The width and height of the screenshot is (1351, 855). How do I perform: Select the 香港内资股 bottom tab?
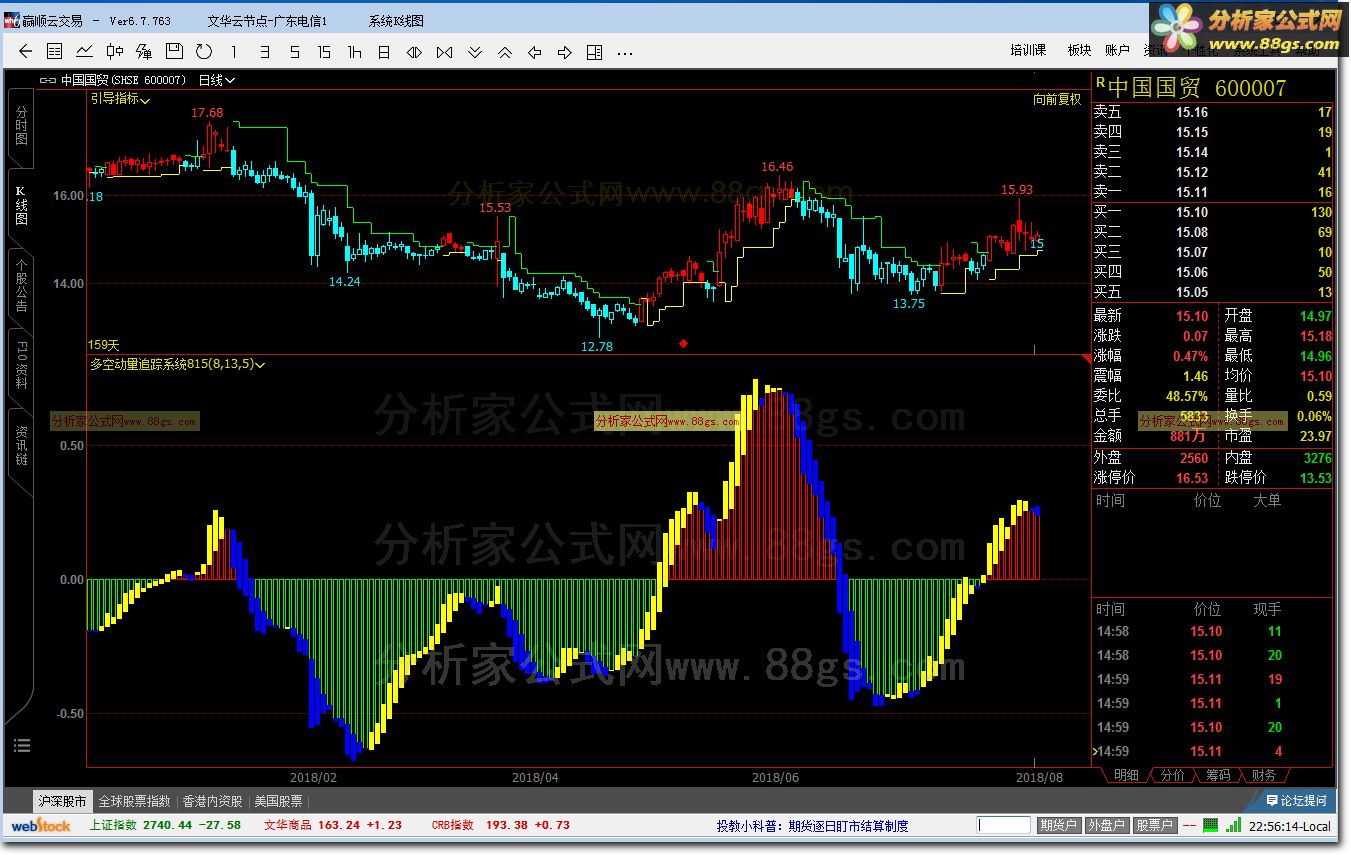212,801
